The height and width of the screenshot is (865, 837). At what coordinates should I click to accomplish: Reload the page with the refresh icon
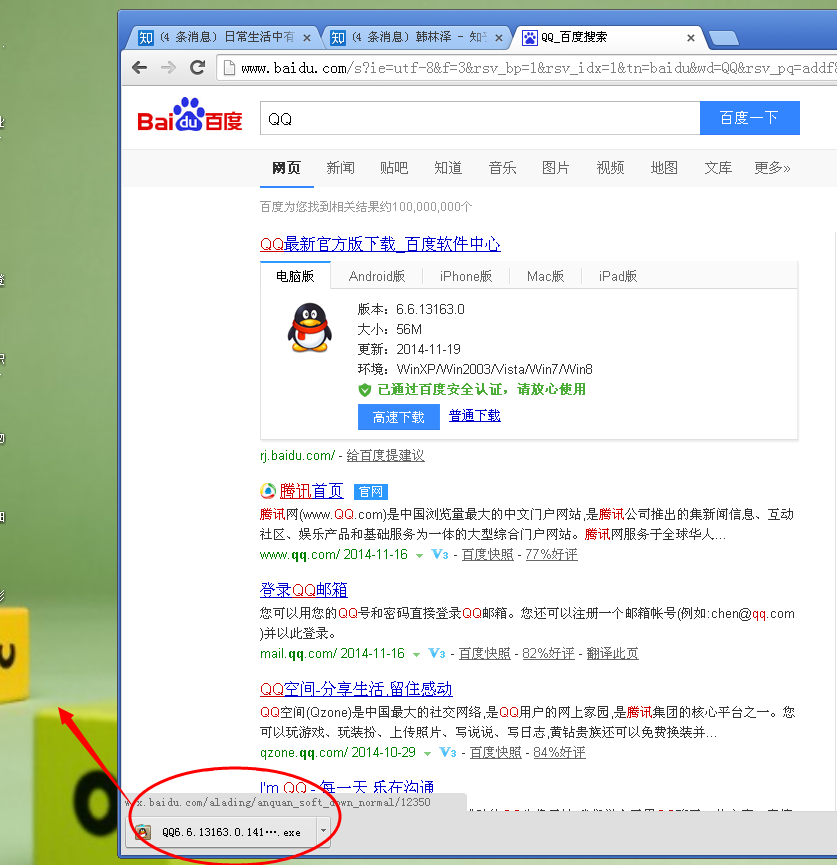point(198,68)
